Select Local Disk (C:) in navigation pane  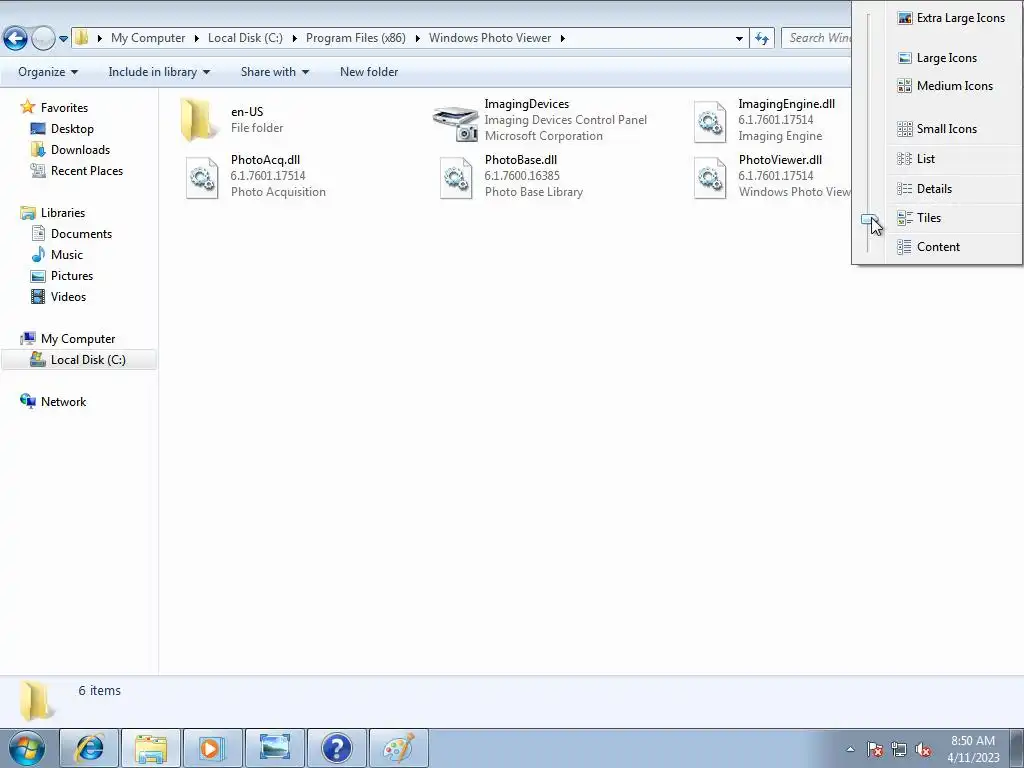pos(79,360)
